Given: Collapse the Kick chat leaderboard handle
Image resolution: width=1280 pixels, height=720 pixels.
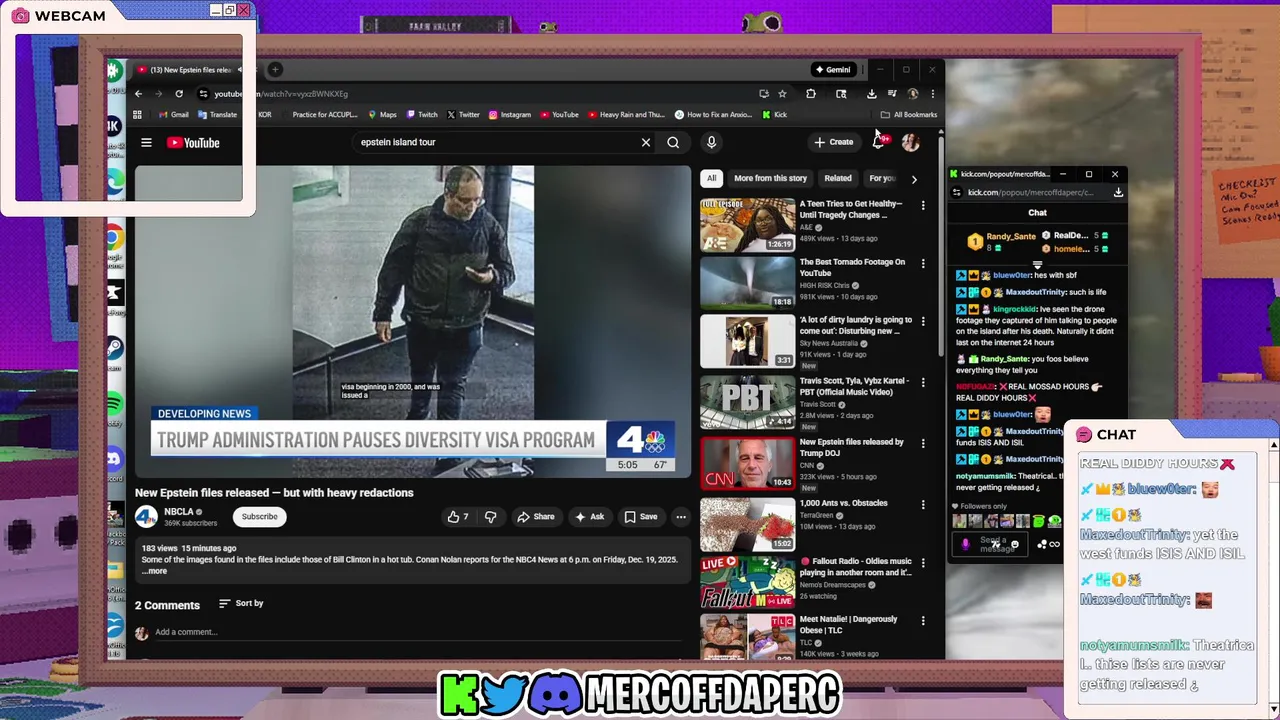Looking at the screenshot, I should pyautogui.click(x=1037, y=265).
